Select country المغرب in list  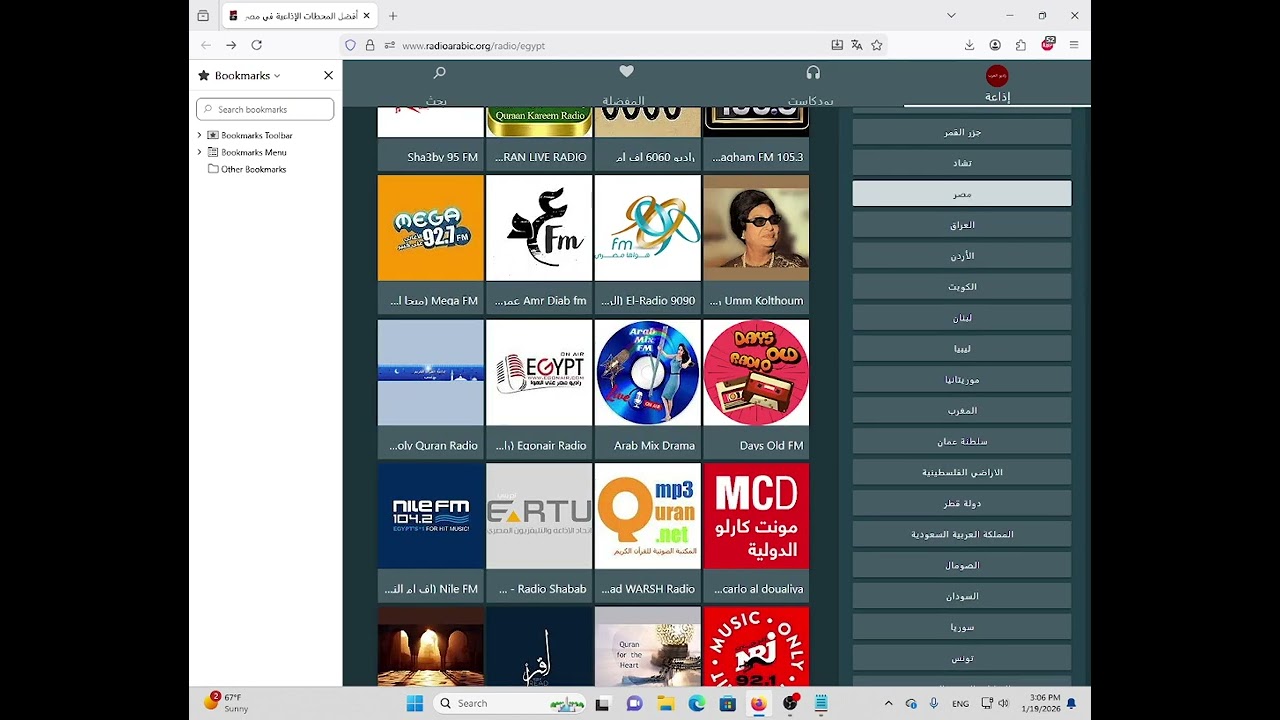point(962,411)
